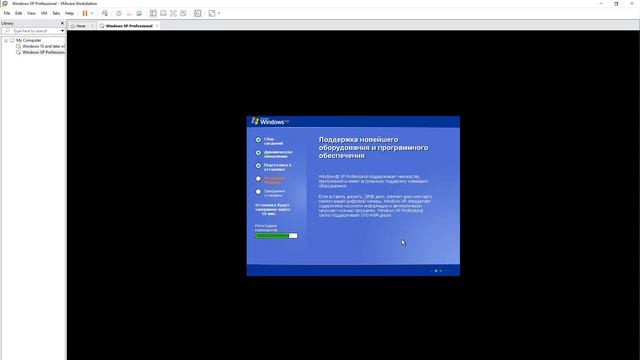This screenshot has height=360, width=640.
Task: Open the Manage Snapshots icon
Action: [x=139, y=13]
